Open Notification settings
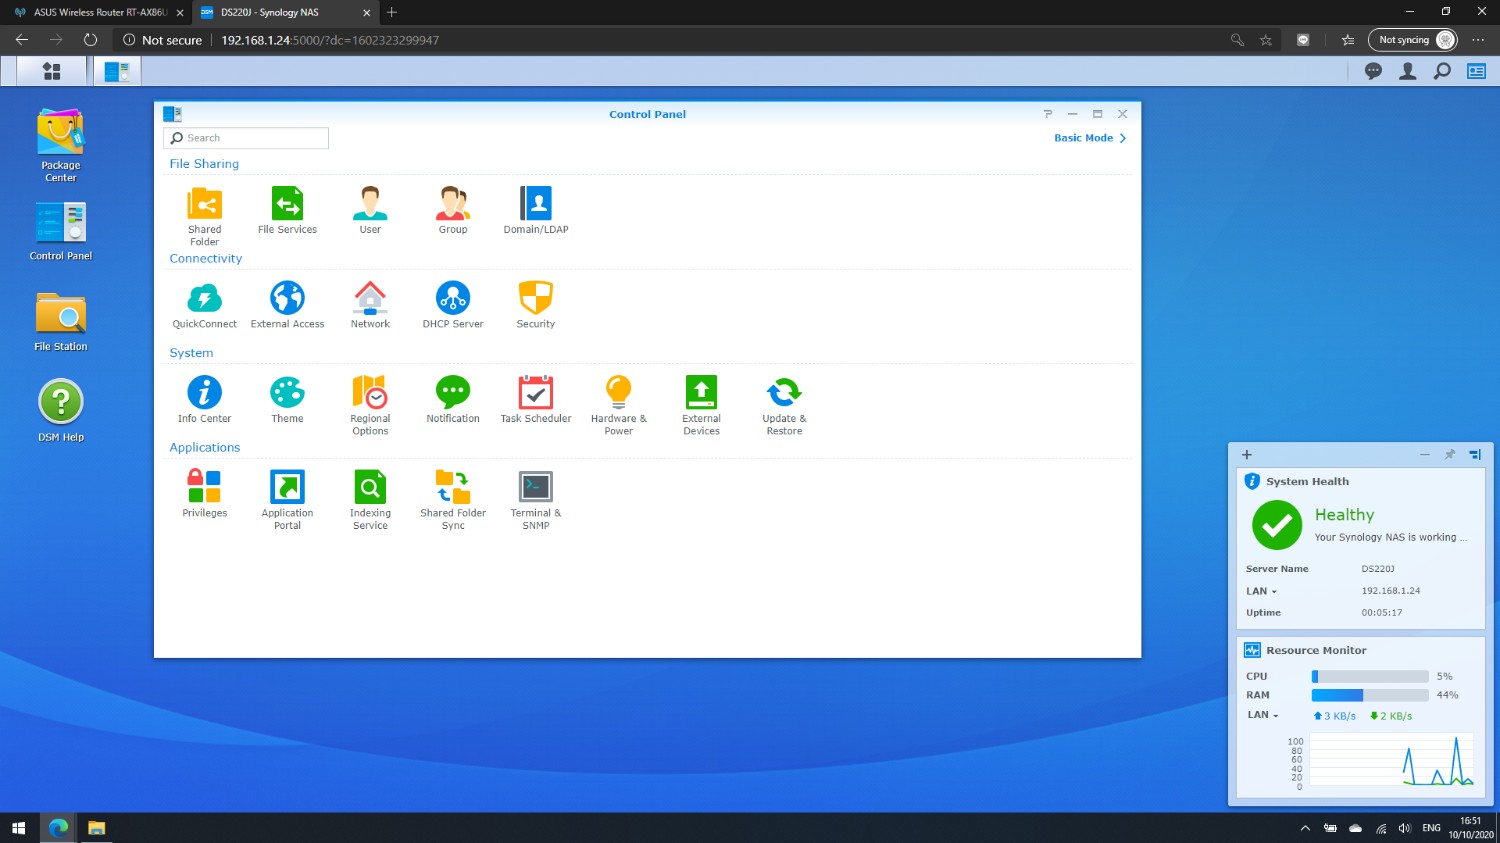This screenshot has width=1500, height=843. (x=453, y=399)
